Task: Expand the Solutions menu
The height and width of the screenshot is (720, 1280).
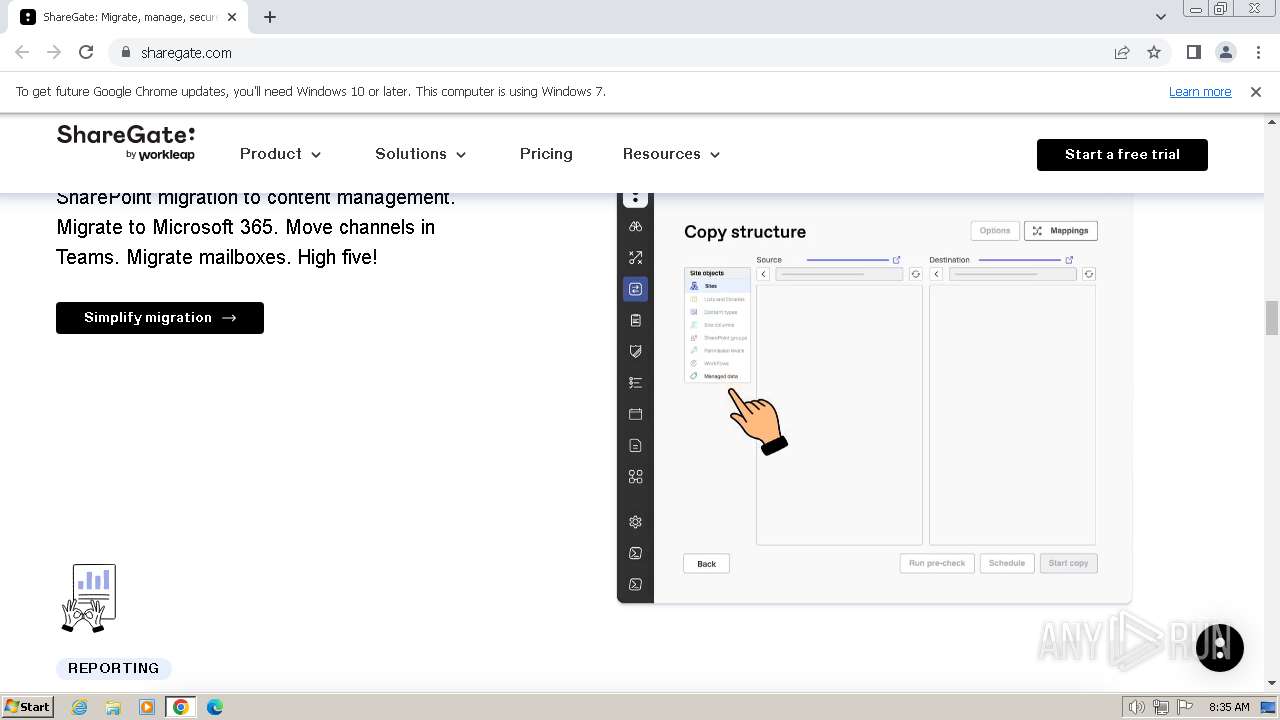Action: click(x=421, y=154)
